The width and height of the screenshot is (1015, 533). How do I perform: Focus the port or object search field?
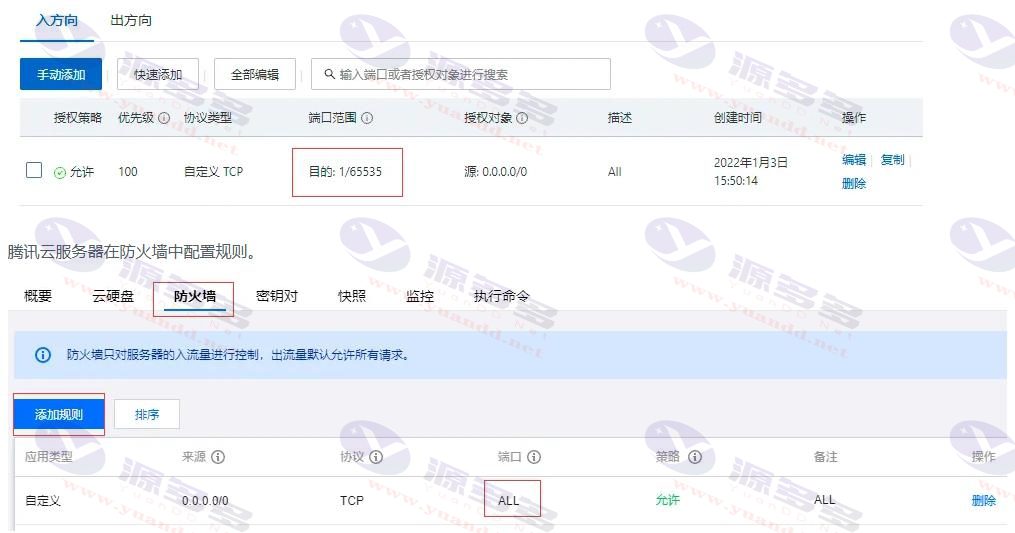[461, 74]
